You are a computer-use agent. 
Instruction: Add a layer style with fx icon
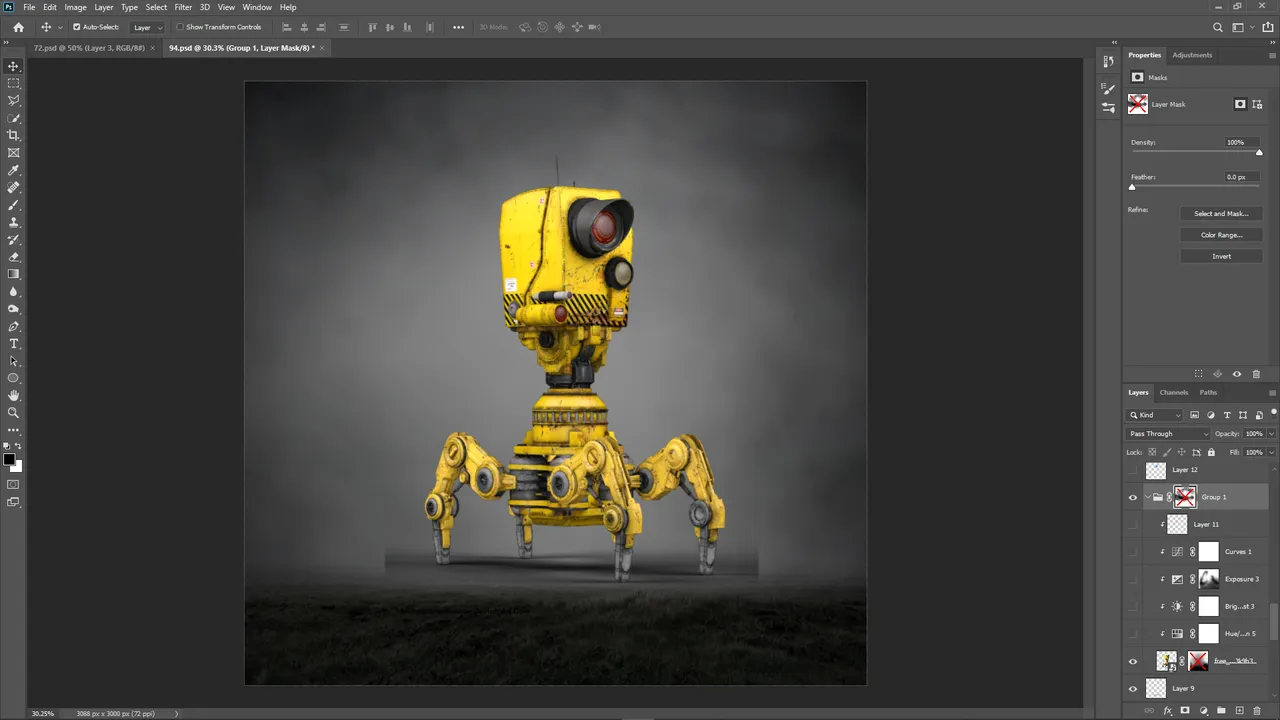1167,711
